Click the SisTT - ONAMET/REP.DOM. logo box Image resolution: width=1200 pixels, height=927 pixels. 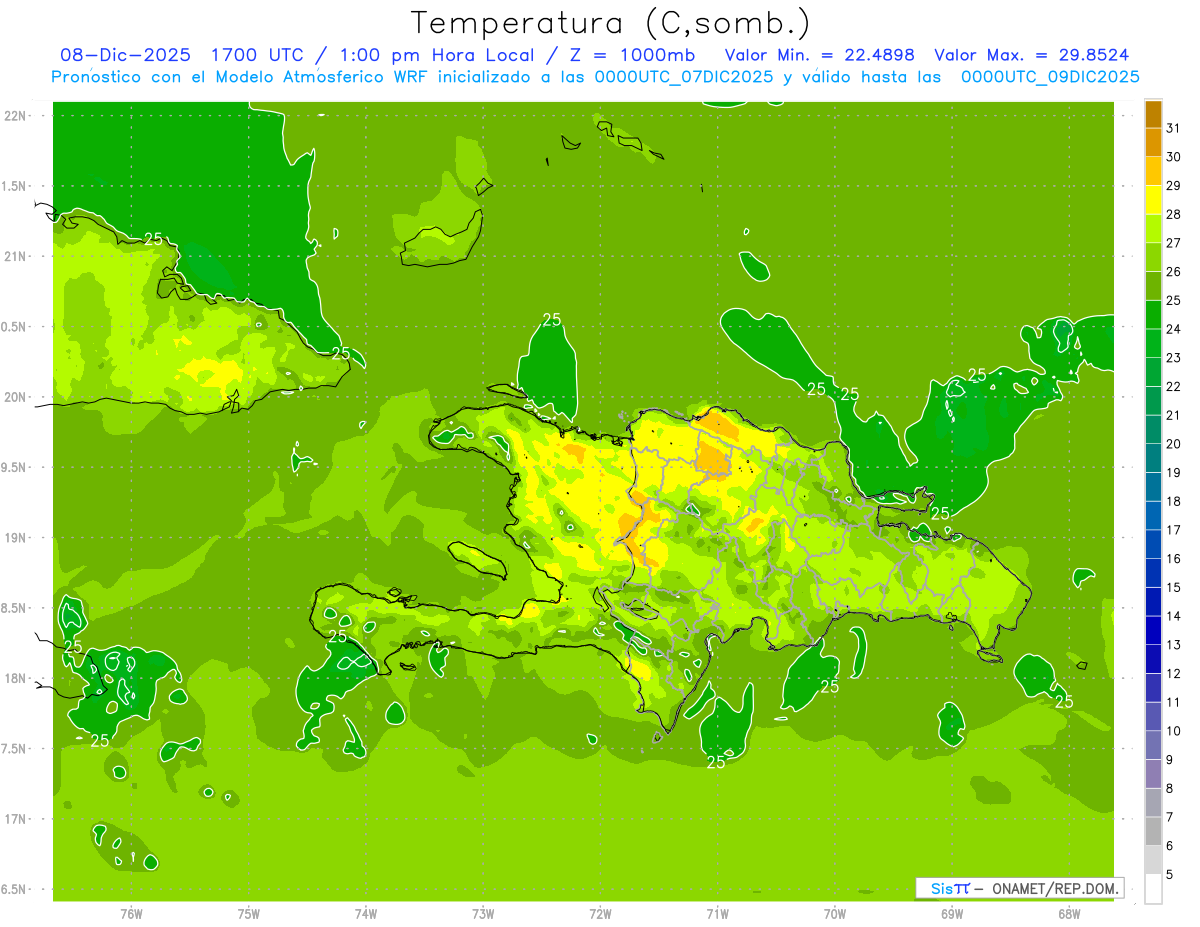(1020, 888)
